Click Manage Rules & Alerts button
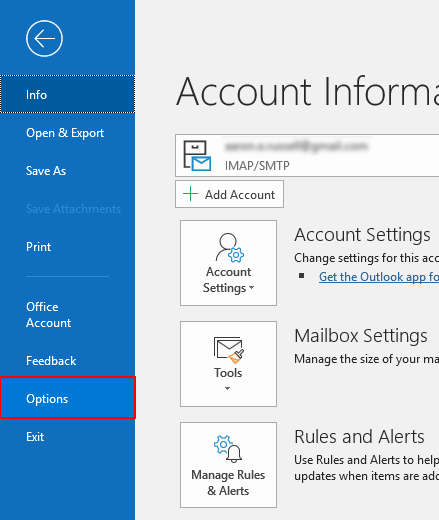The width and height of the screenshot is (439, 520). click(228, 465)
